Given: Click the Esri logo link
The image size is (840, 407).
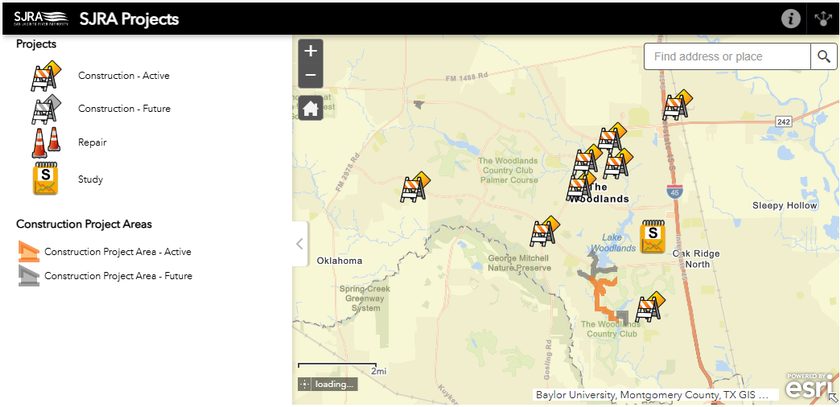Looking at the screenshot, I should (808, 387).
